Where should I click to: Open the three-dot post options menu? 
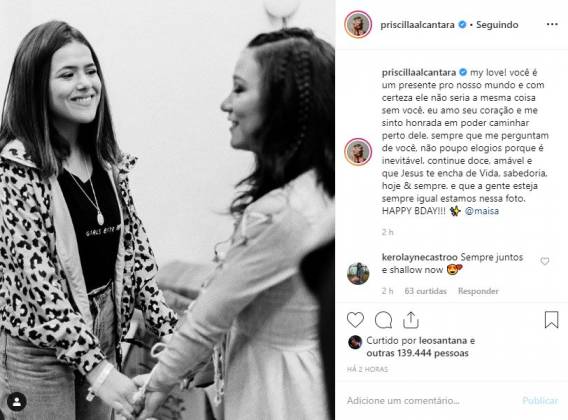[x=552, y=25]
